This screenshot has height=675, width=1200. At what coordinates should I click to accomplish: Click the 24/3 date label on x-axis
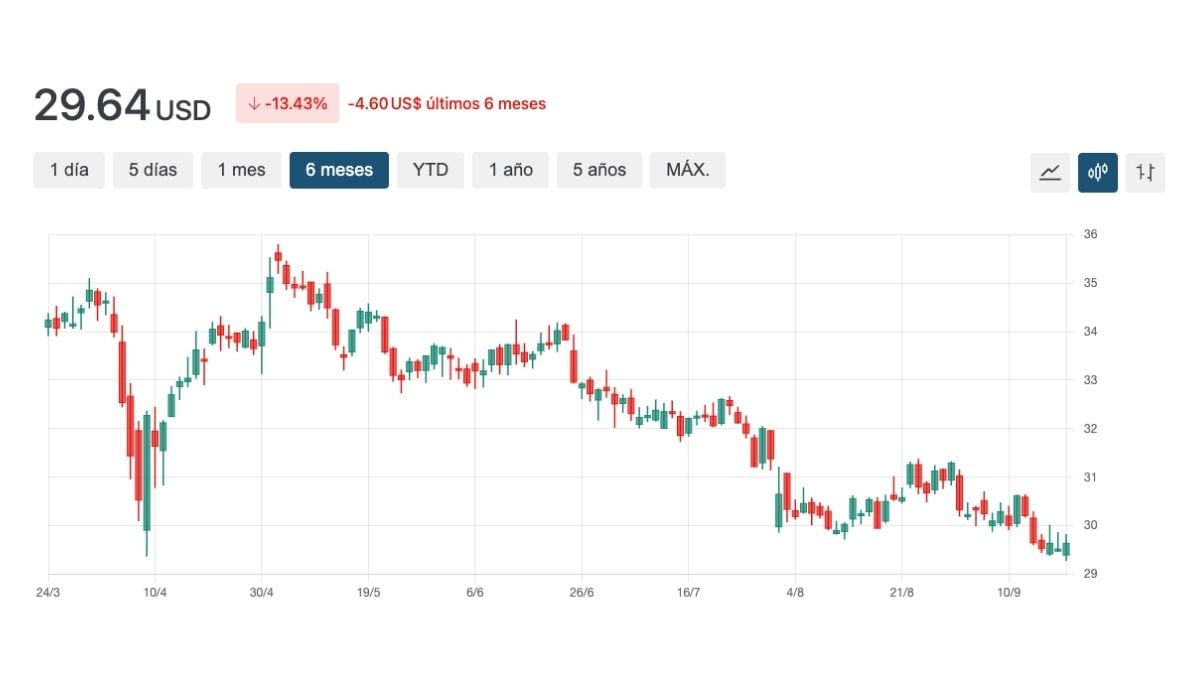[47, 592]
